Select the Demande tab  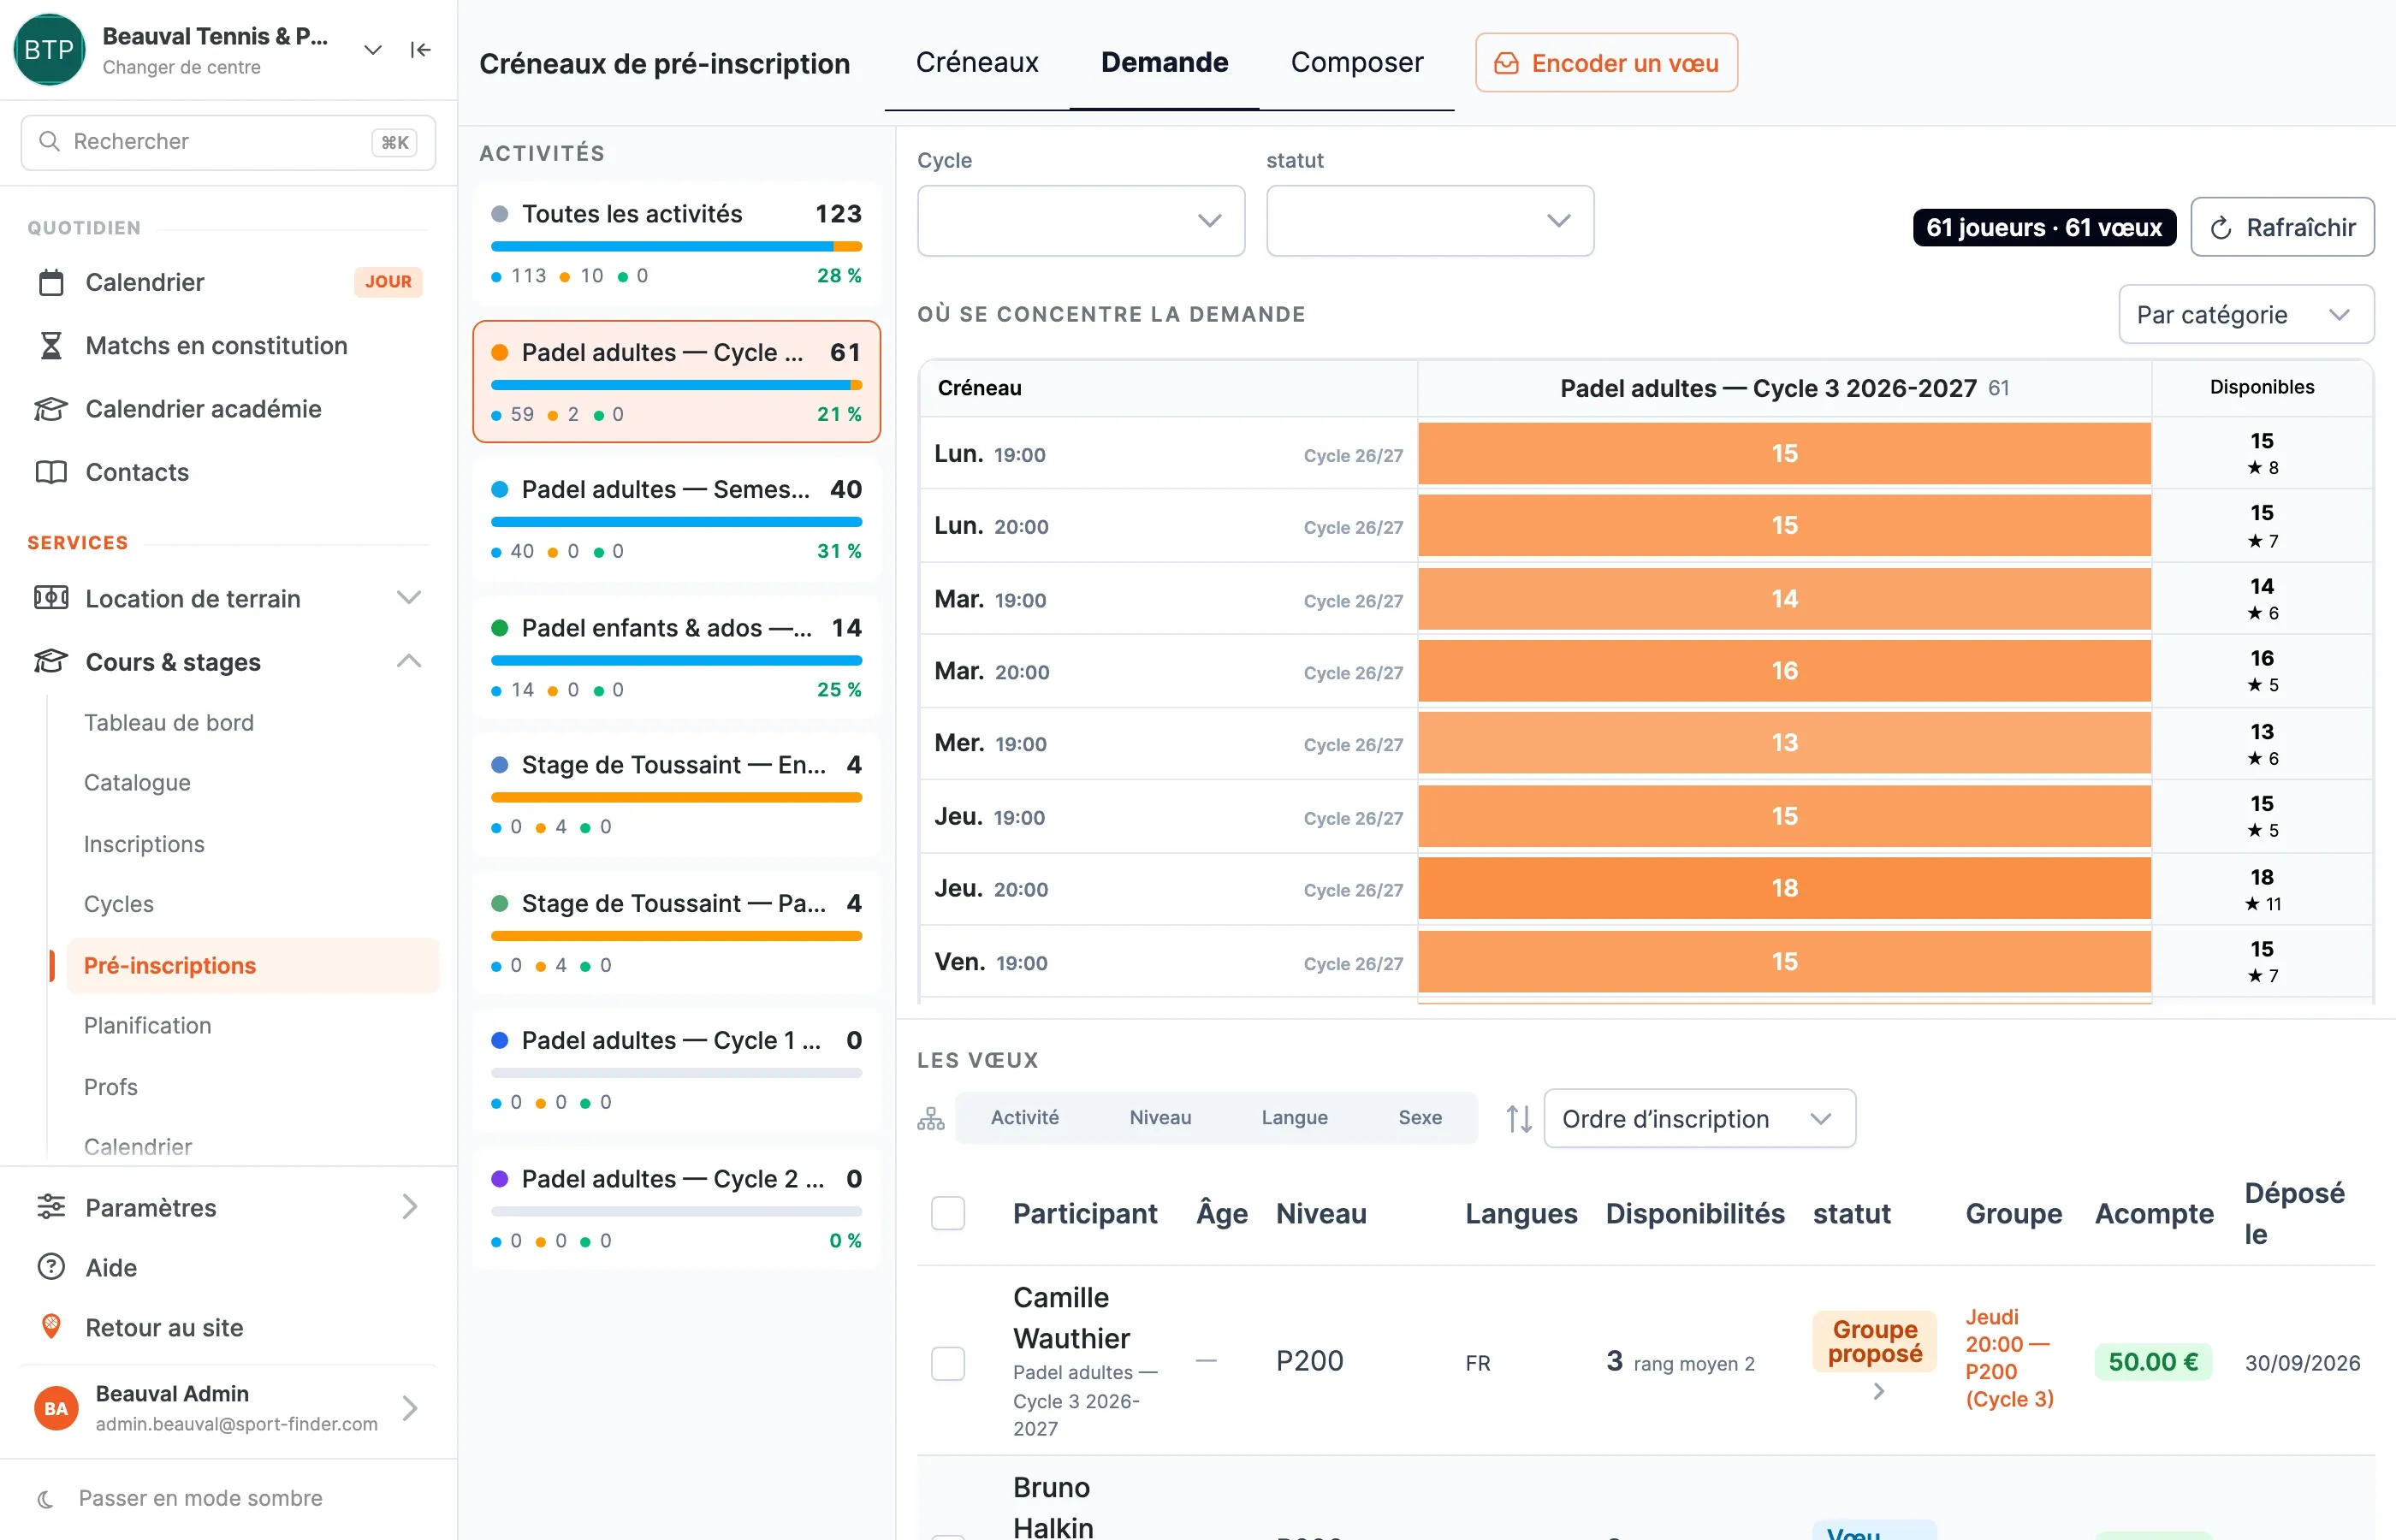1164,63
